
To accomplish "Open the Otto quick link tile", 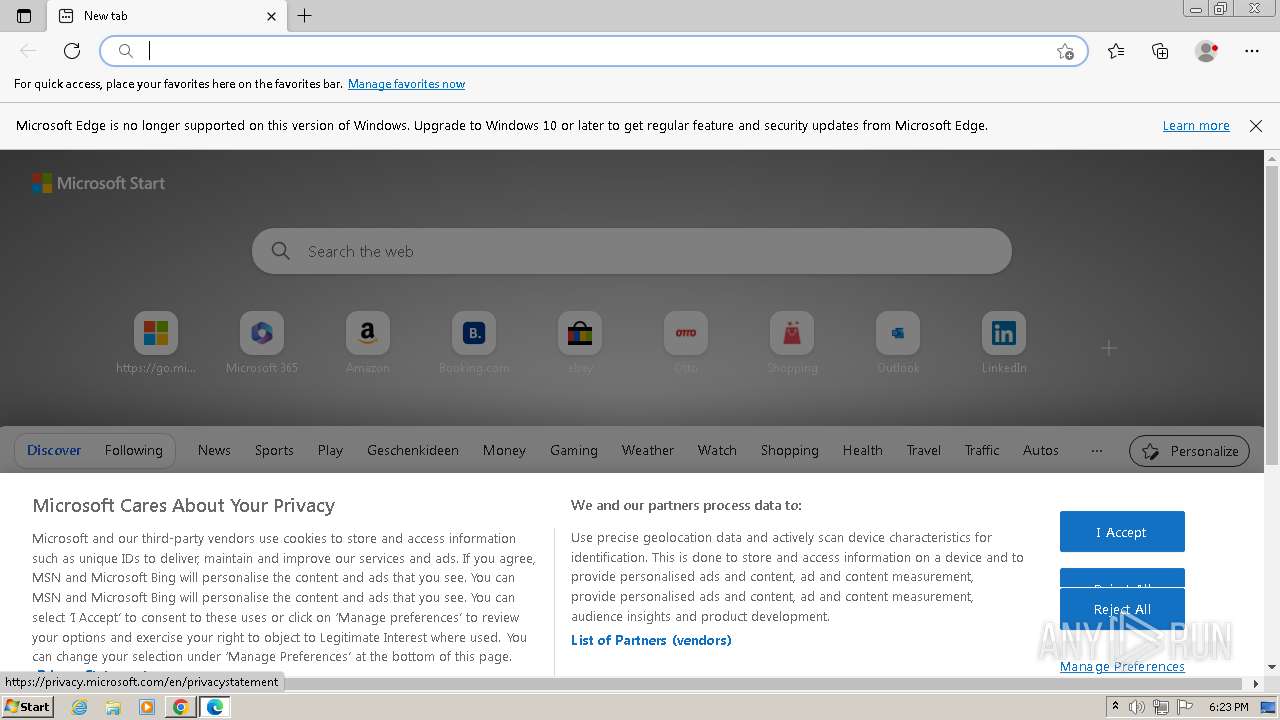I will (686, 343).
